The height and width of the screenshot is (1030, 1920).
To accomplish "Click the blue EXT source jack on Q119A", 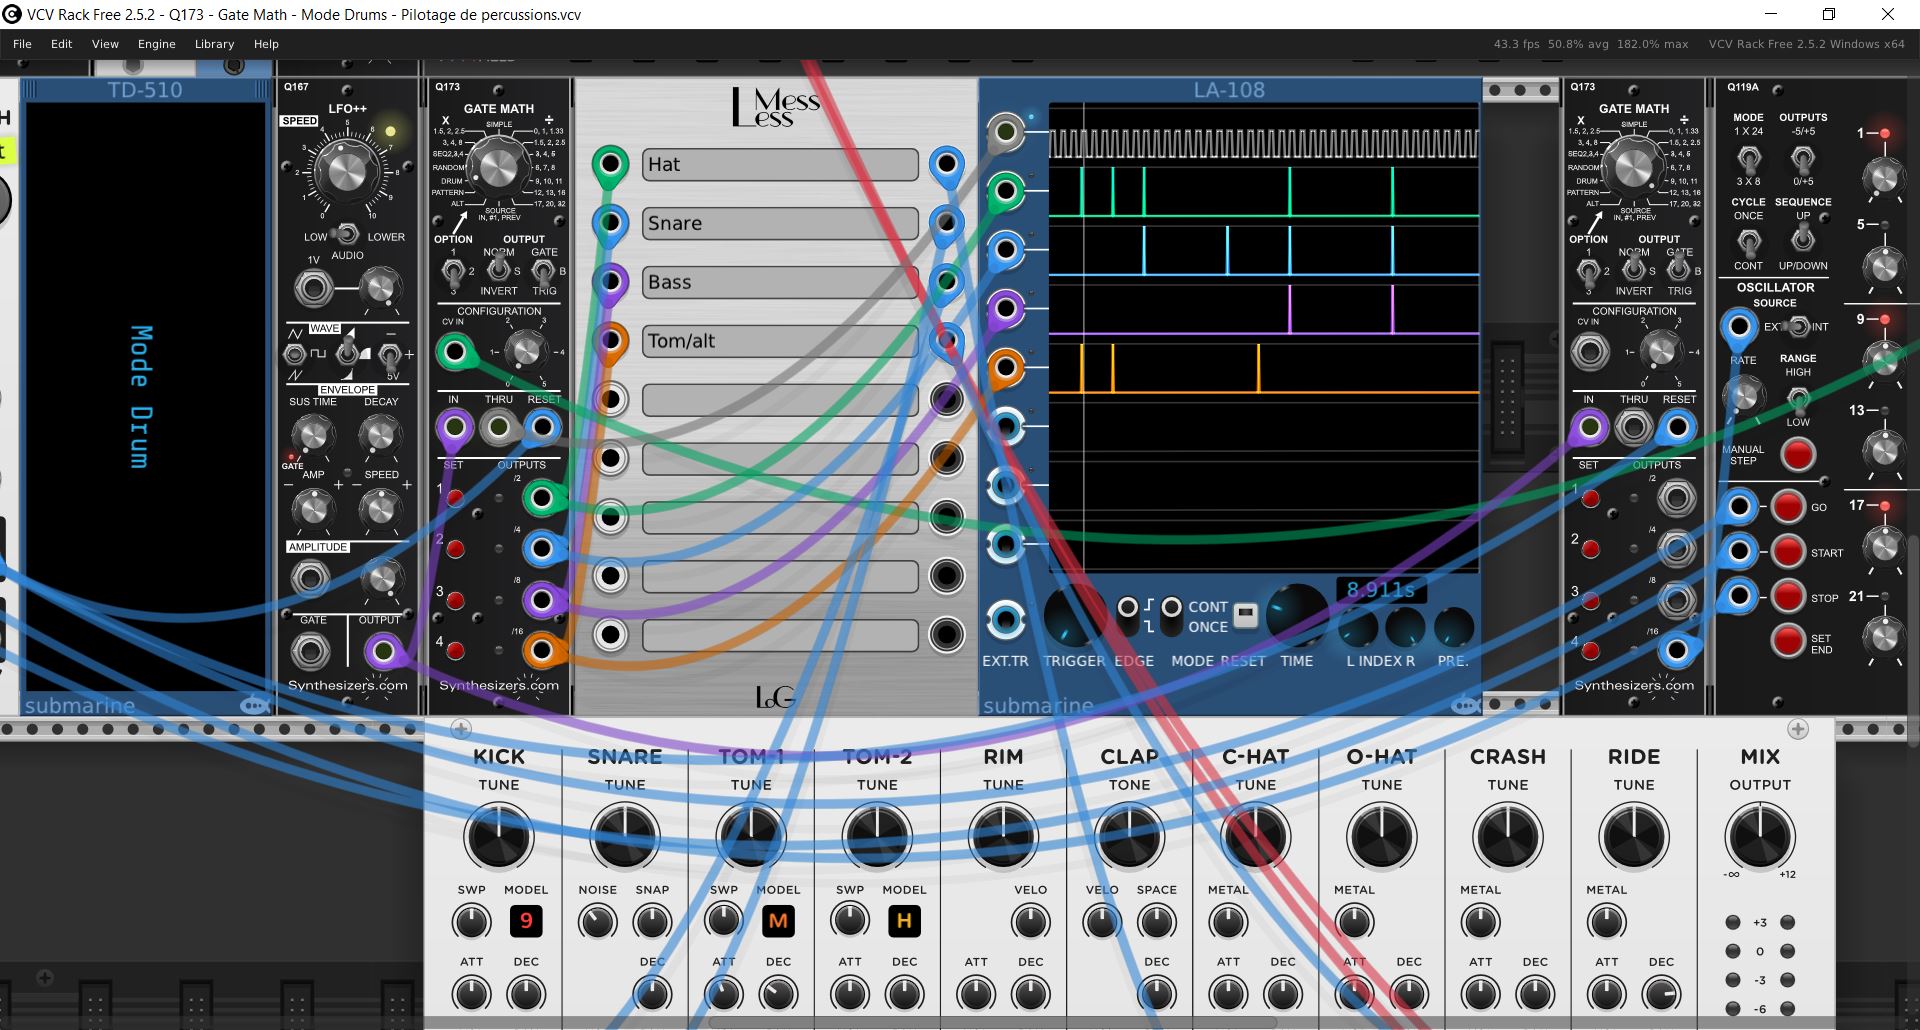I will pos(1740,326).
